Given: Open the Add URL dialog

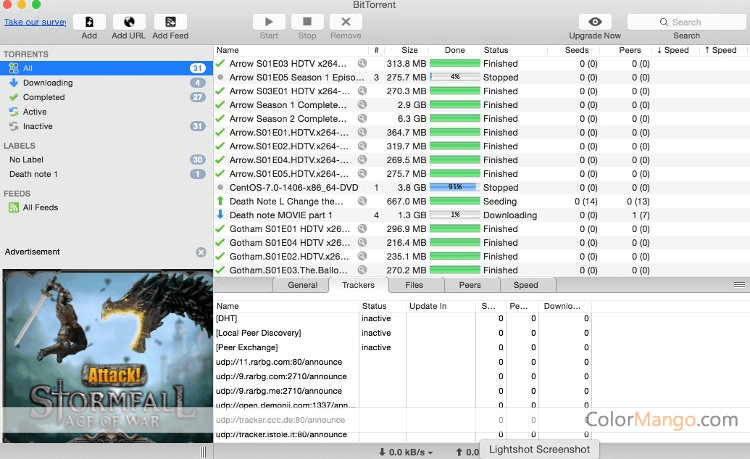Looking at the screenshot, I should pyautogui.click(x=128, y=22).
